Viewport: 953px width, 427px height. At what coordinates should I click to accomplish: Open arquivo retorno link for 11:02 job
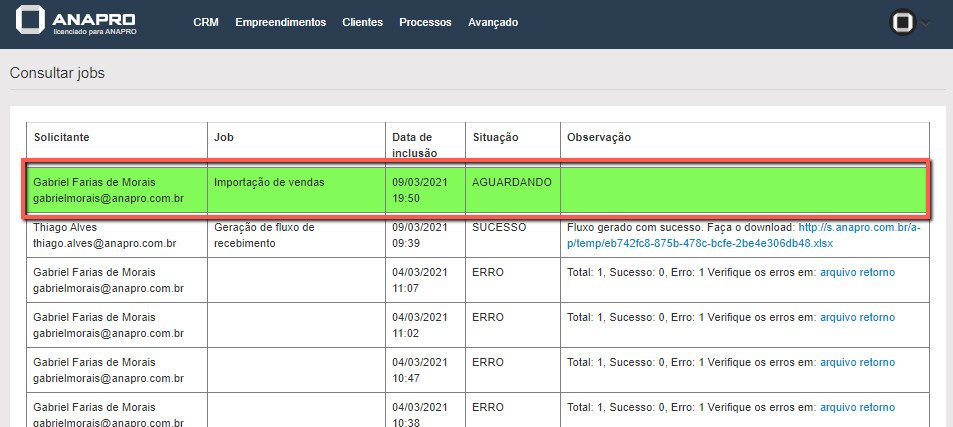[x=857, y=317]
